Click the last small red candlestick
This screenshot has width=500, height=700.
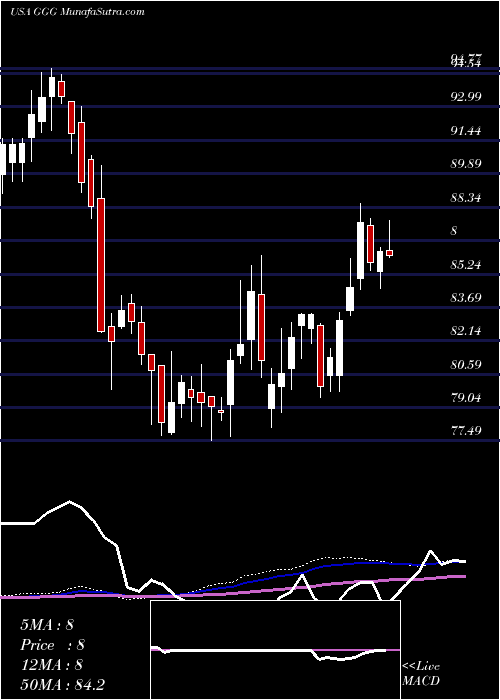[389, 253]
